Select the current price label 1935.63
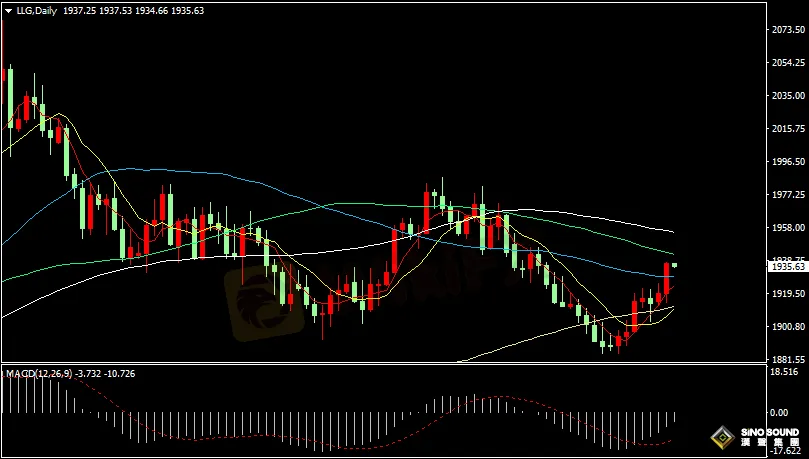Image resolution: width=809 pixels, height=459 pixels. click(787, 267)
